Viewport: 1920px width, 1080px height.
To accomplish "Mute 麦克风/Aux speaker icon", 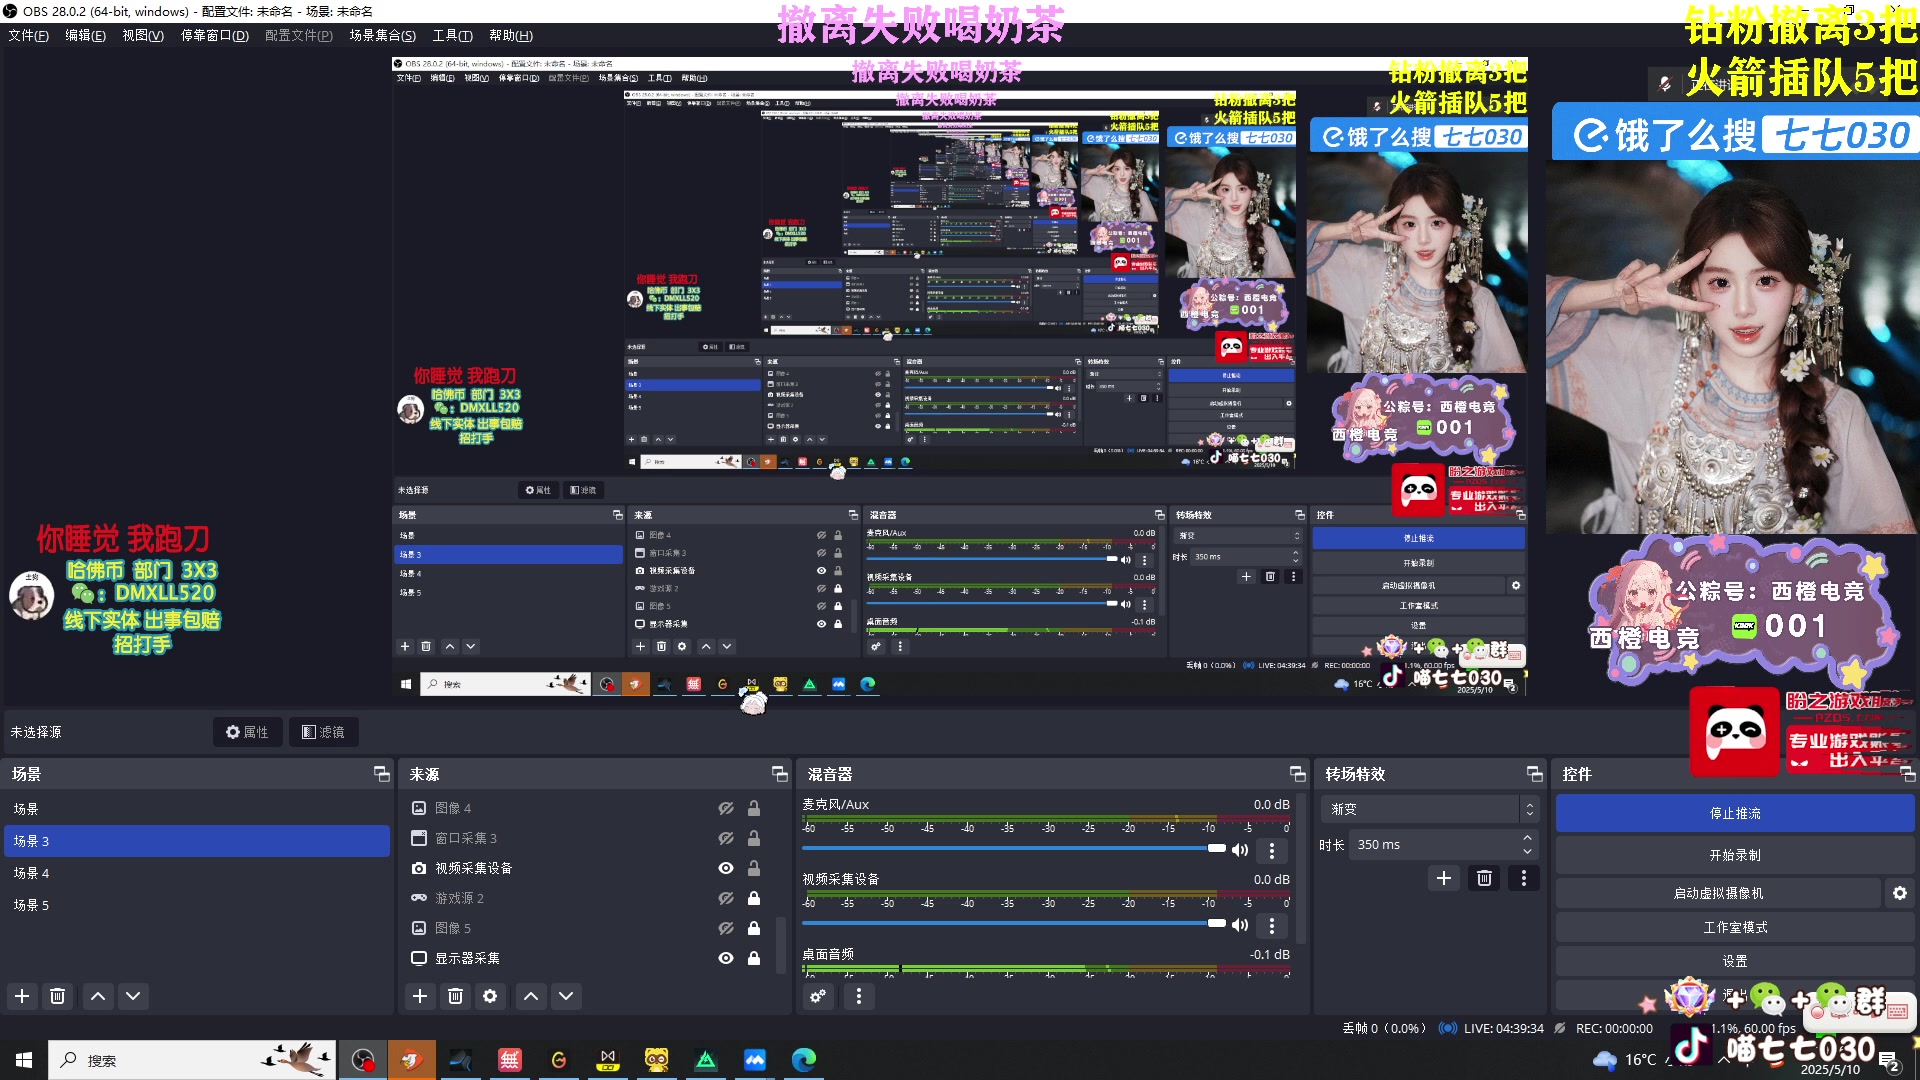I will coord(1240,850).
